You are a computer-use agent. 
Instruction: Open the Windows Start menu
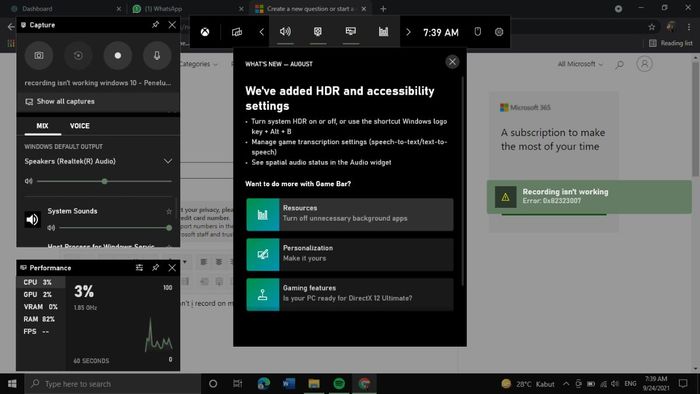coord(12,384)
